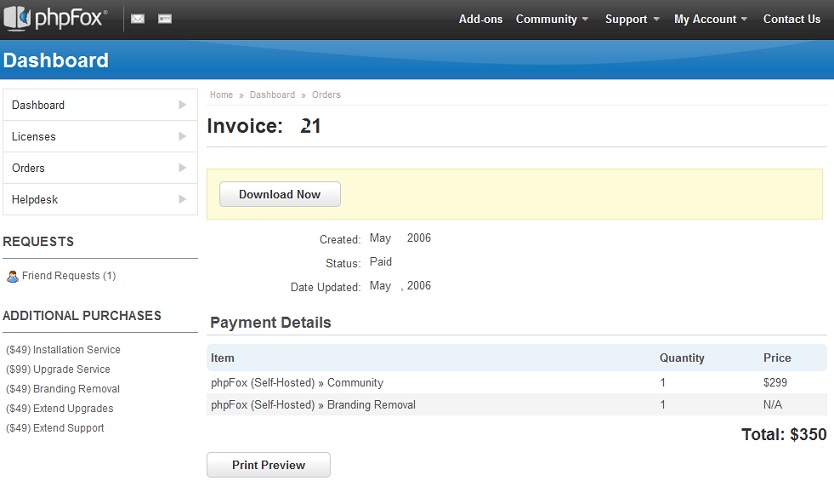Click the Paid status value

[x=381, y=262]
